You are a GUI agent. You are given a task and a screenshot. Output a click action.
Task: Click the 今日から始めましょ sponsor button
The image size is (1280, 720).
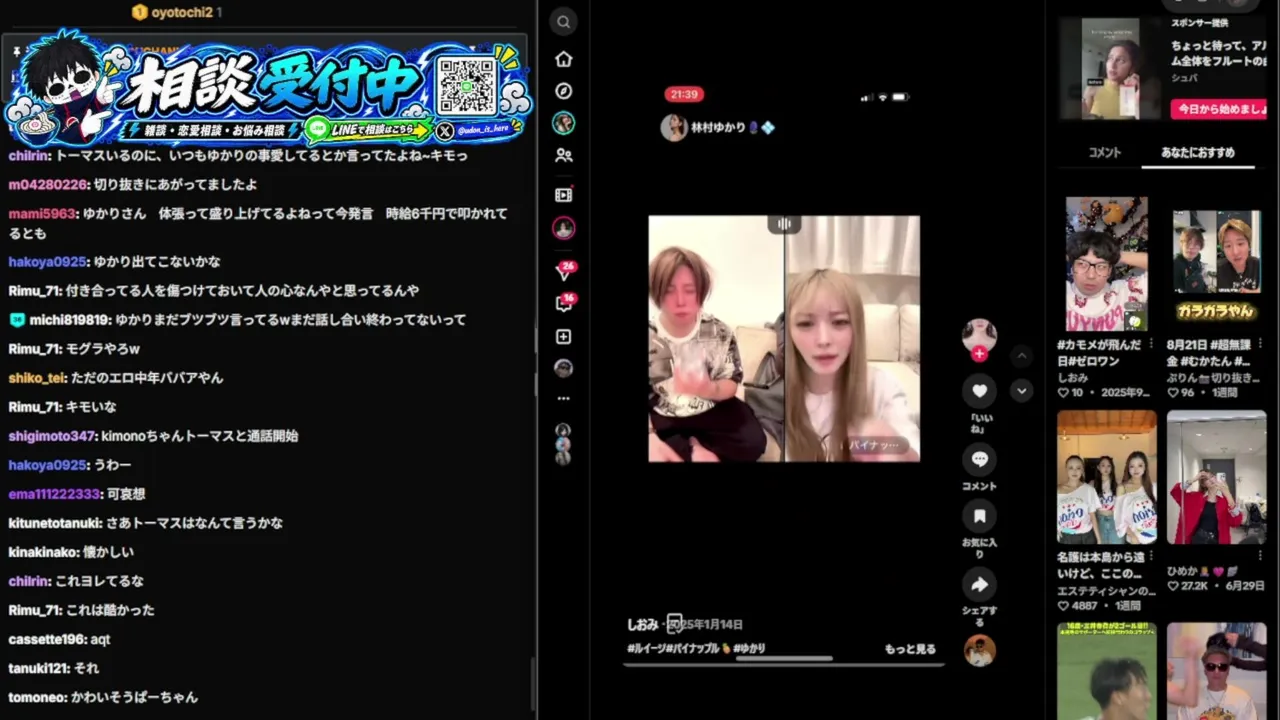click(x=1217, y=108)
